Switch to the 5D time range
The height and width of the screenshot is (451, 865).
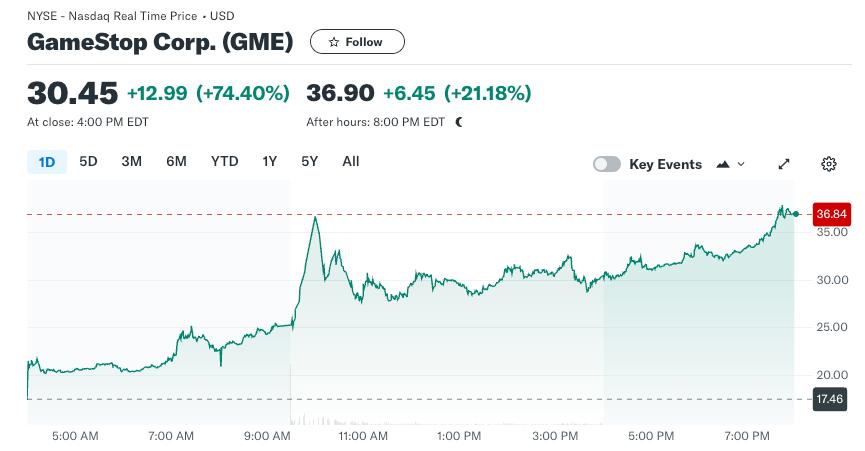point(88,162)
